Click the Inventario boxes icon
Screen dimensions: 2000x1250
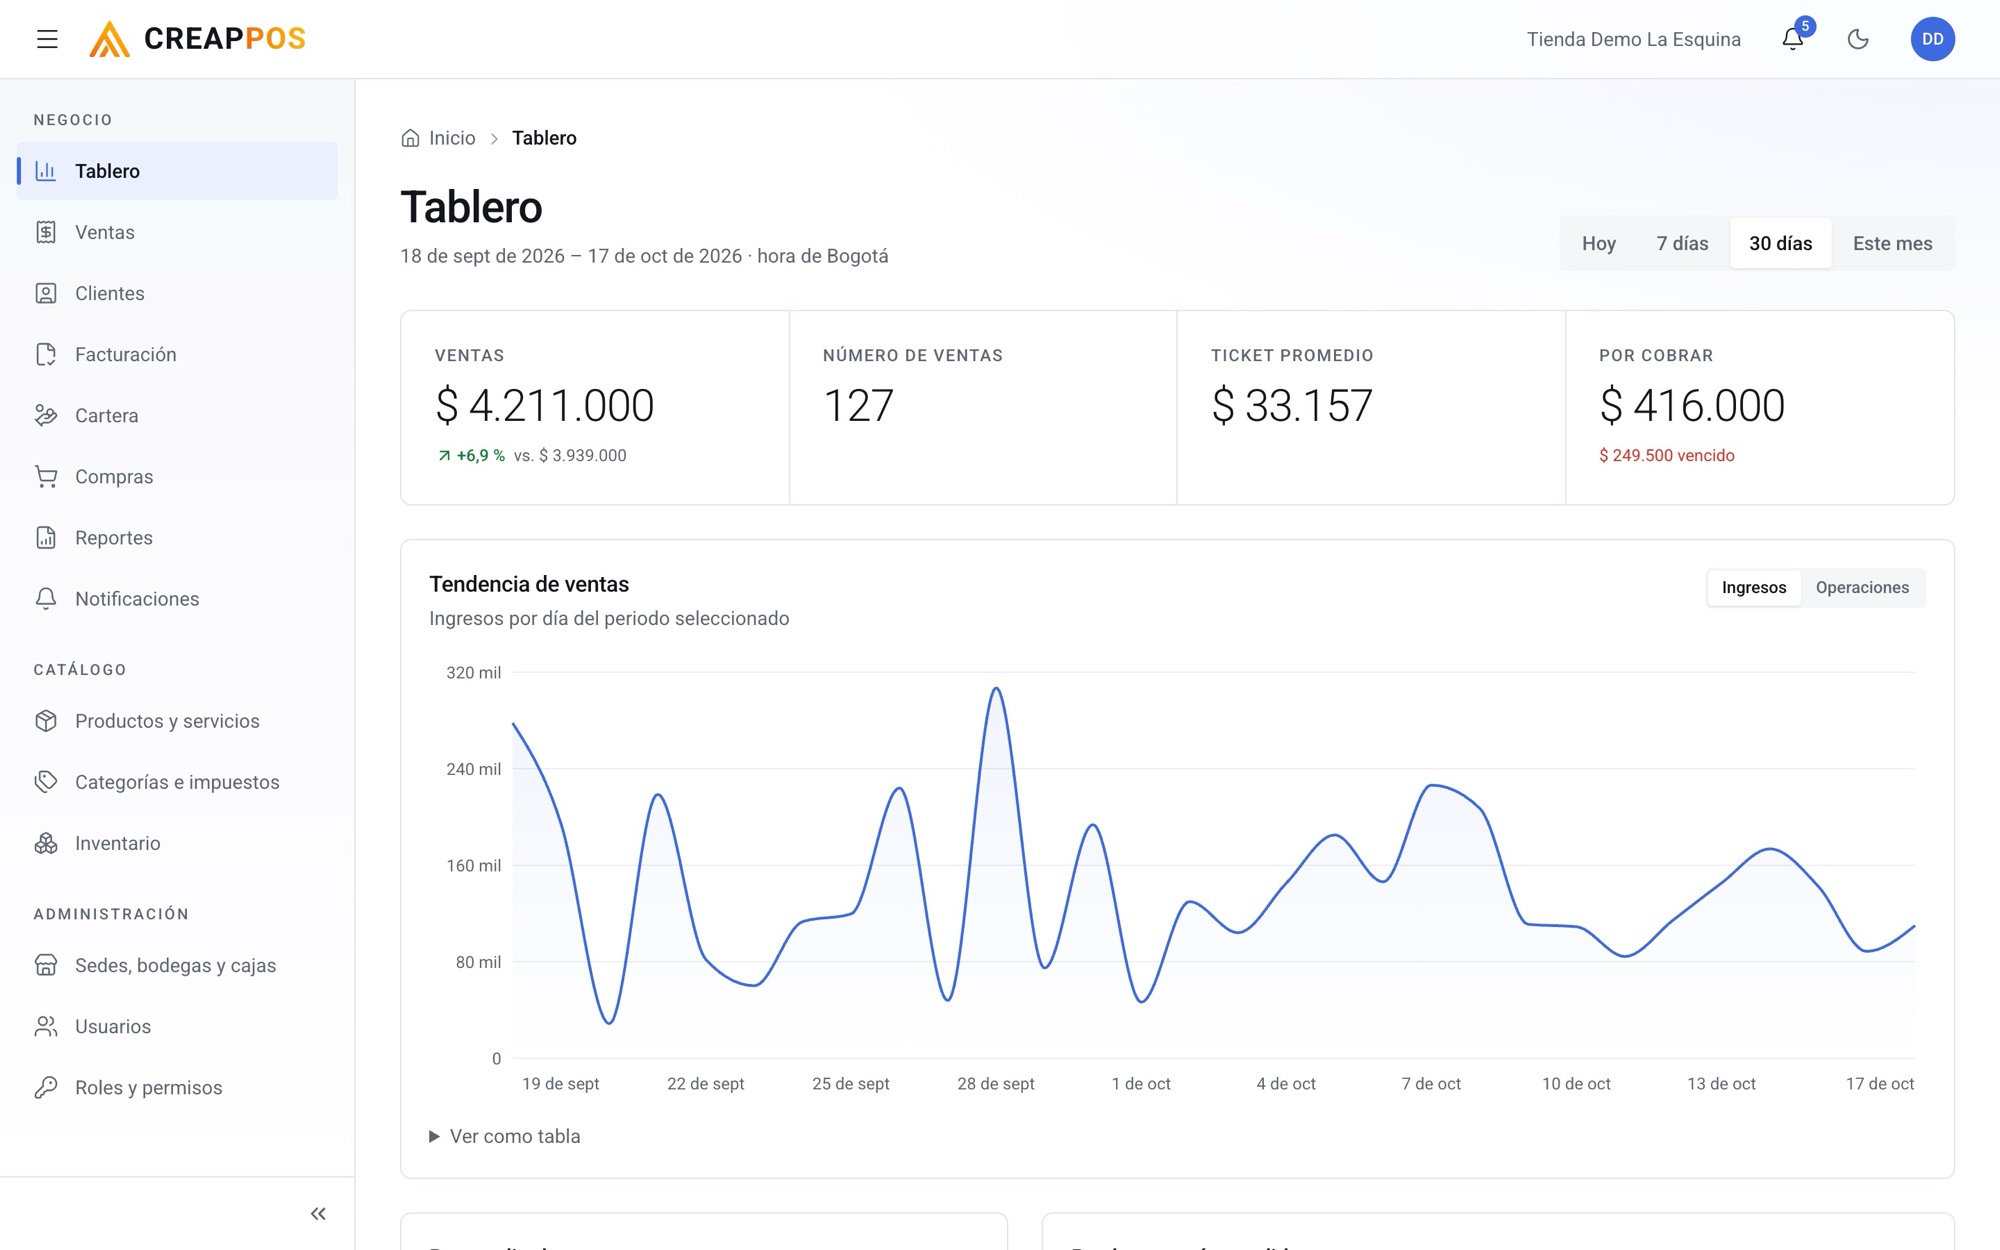[x=46, y=843]
